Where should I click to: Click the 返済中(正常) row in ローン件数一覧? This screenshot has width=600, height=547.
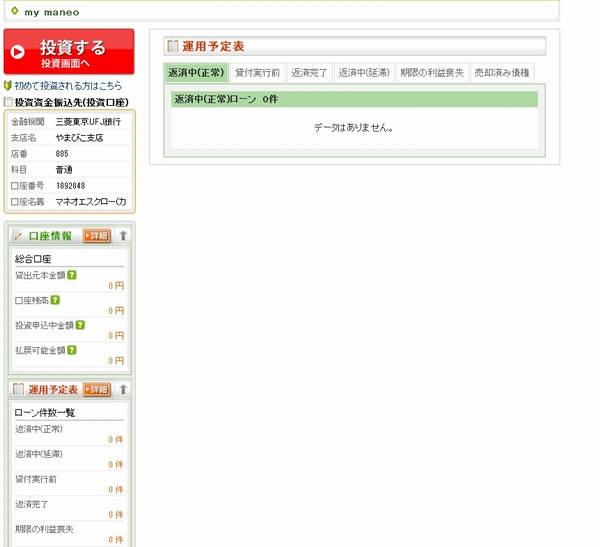(69, 434)
